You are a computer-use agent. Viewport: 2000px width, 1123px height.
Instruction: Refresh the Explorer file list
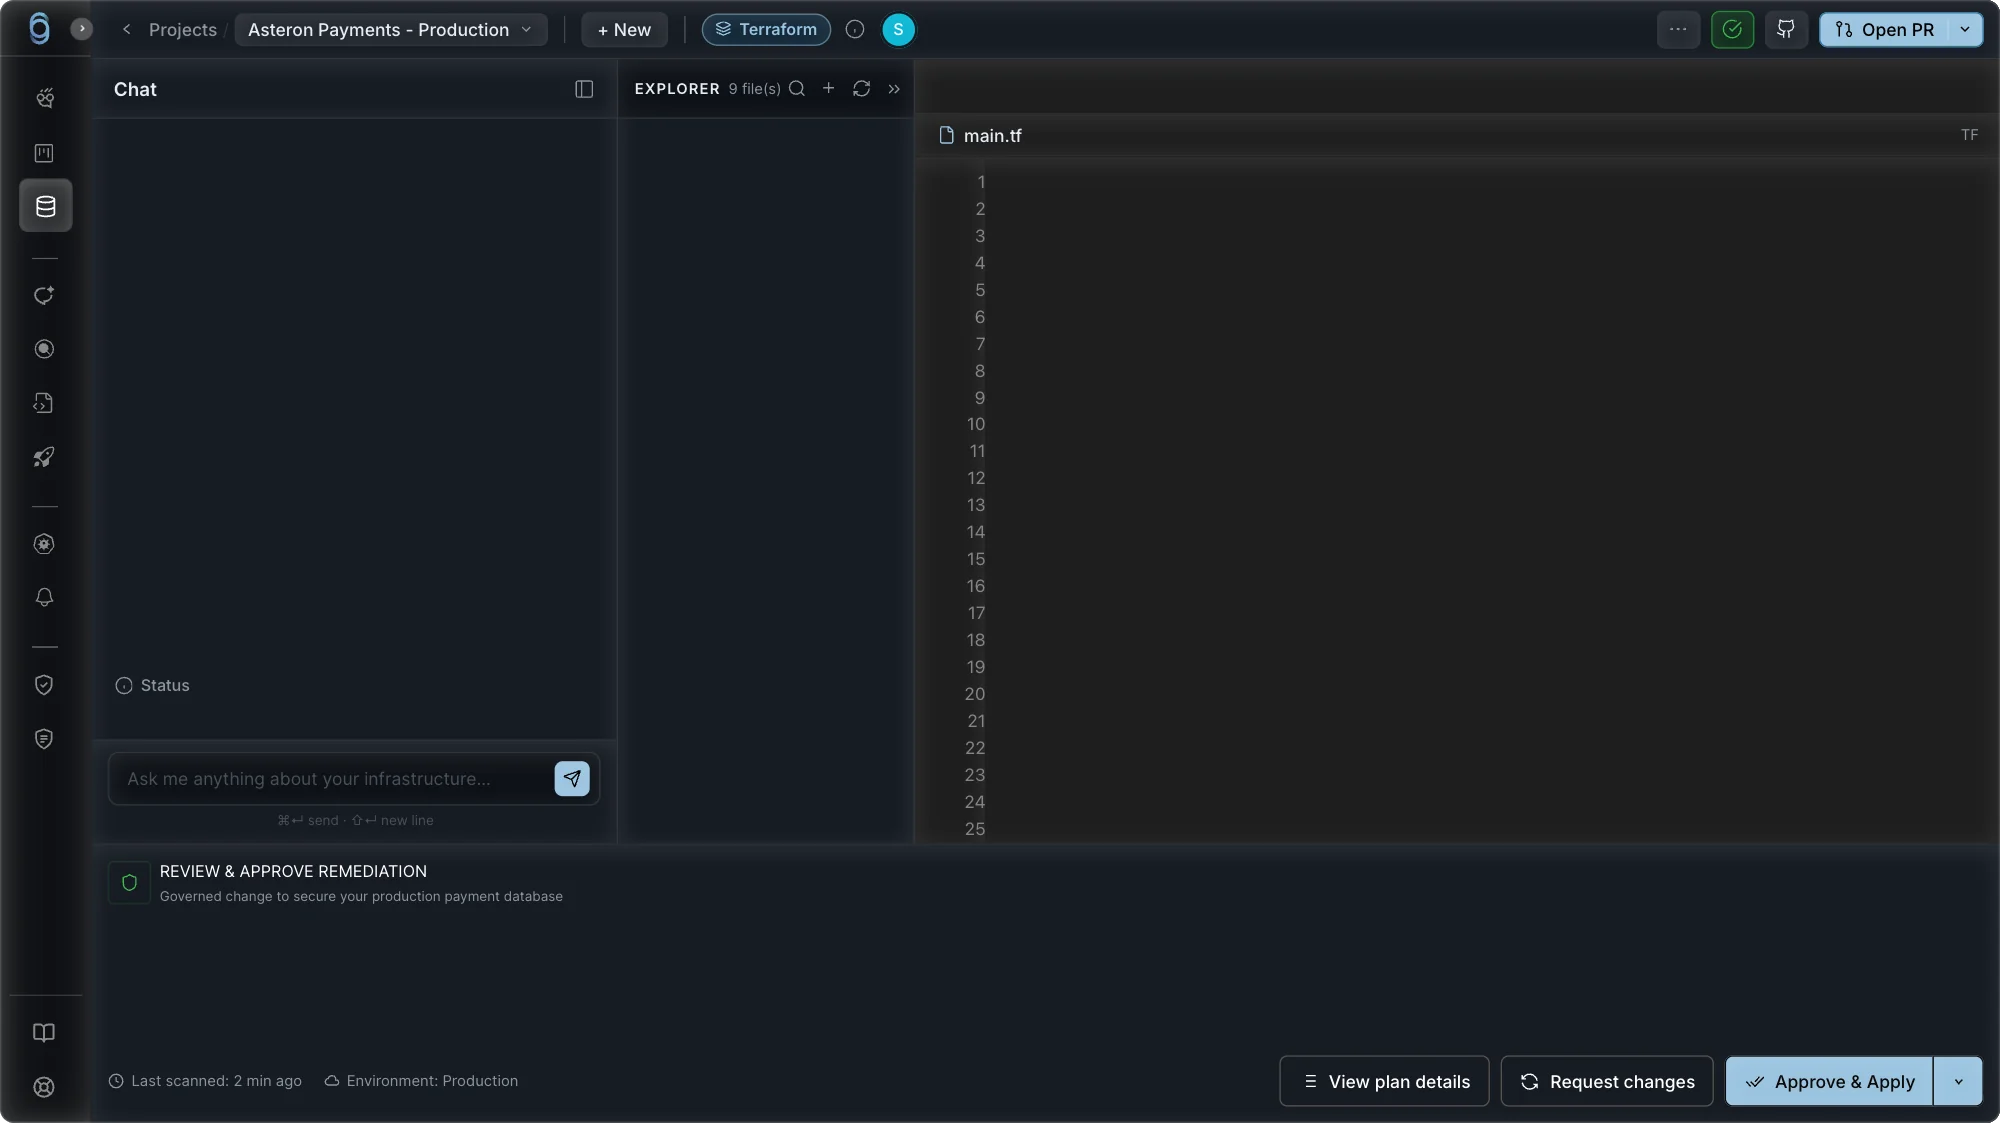pos(861,88)
